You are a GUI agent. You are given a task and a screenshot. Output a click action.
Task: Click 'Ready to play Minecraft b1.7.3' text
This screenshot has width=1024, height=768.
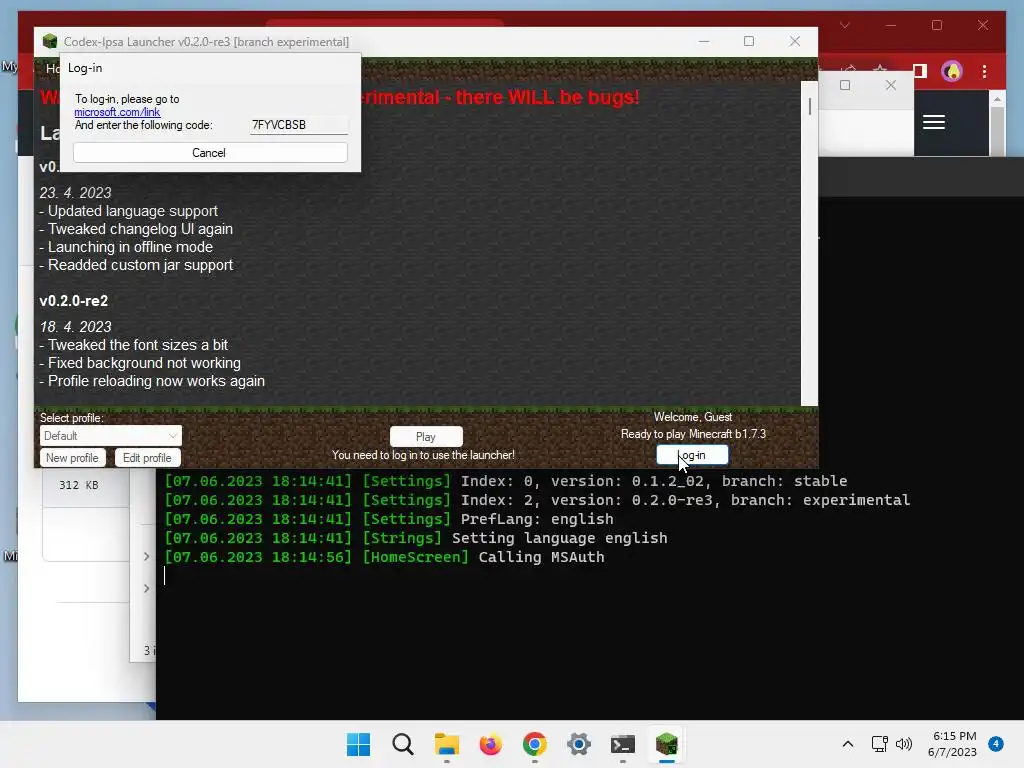(x=693, y=434)
